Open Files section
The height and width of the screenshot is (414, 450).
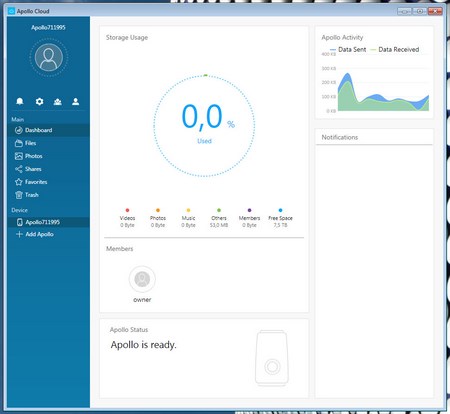pos(48,143)
